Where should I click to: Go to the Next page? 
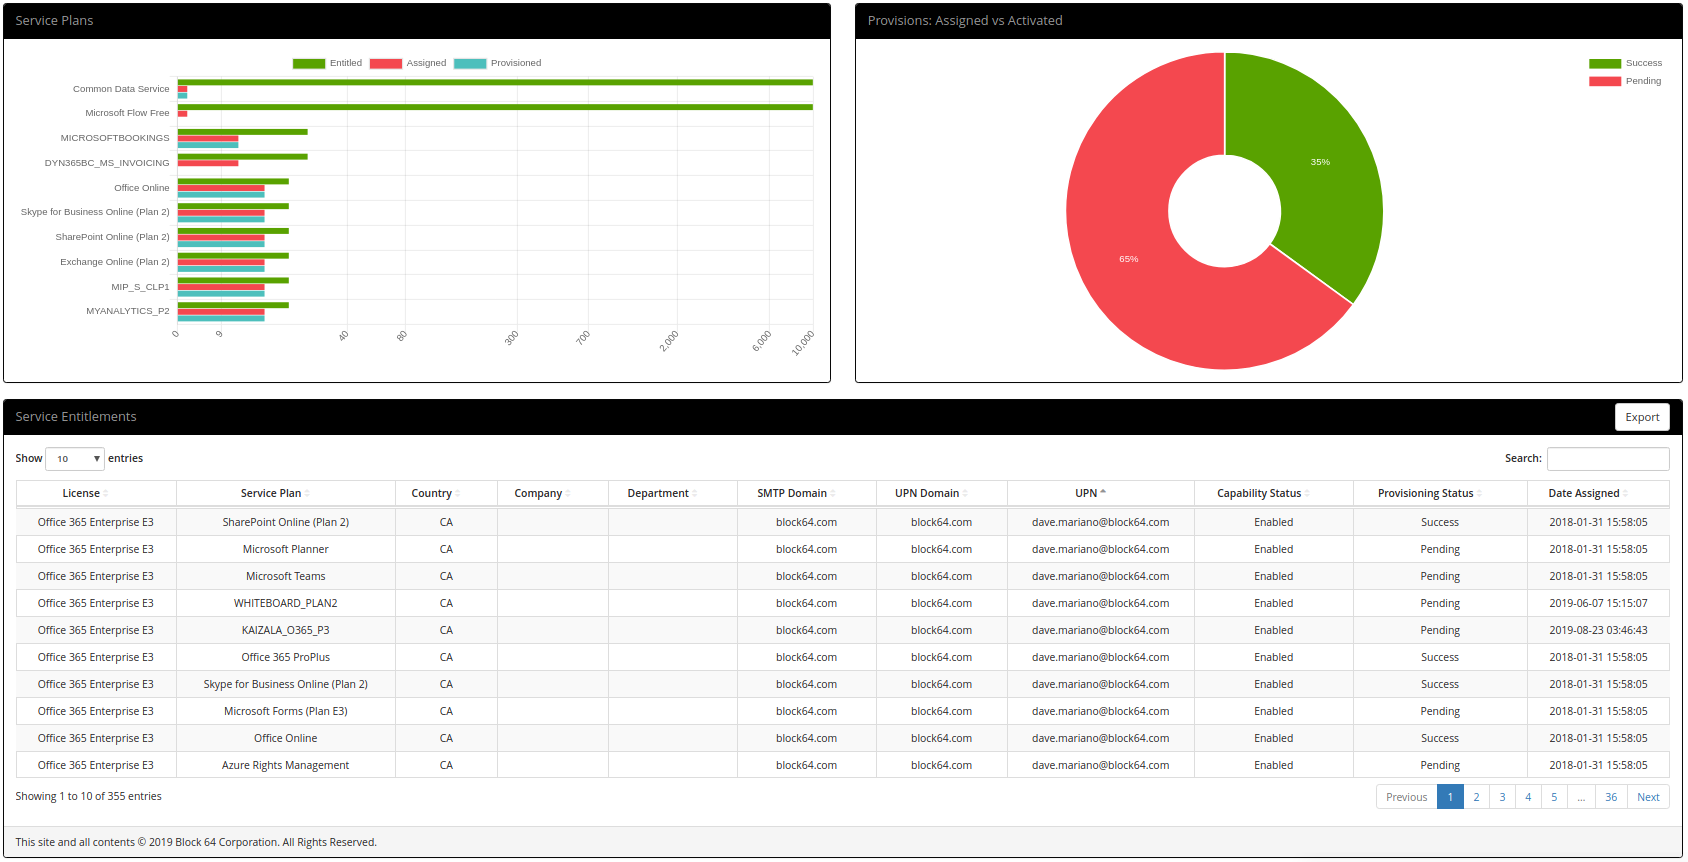coord(1648,797)
